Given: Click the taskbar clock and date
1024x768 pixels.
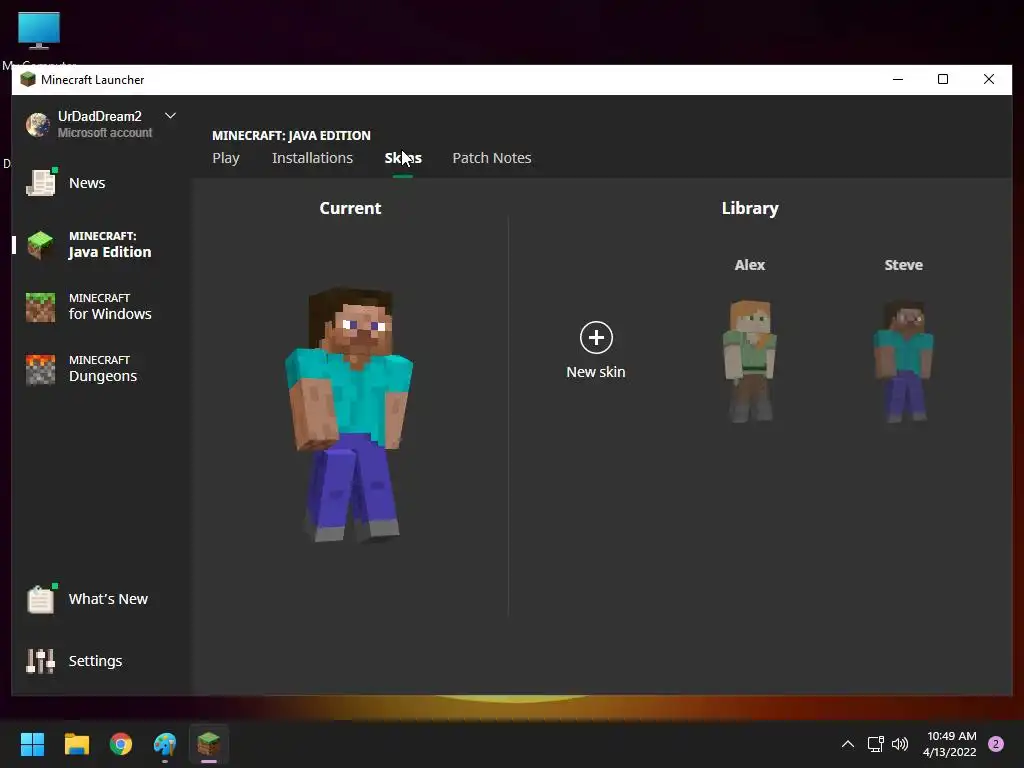Looking at the screenshot, I should click(x=951, y=744).
